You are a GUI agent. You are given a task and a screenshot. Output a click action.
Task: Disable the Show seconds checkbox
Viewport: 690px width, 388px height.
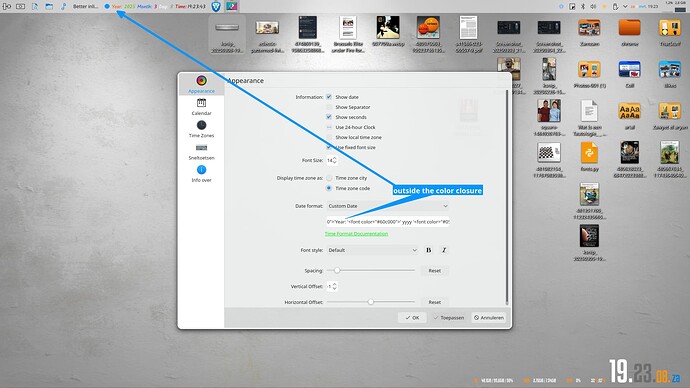click(x=329, y=117)
